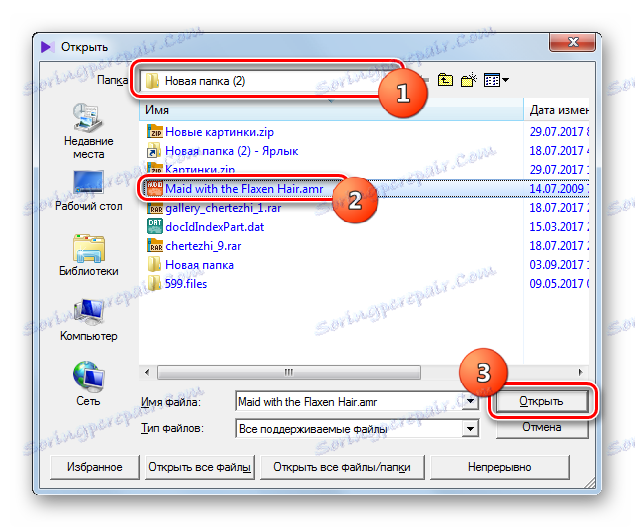Click the Отмена button
Screen dimensions: 635x528
(x=541, y=427)
